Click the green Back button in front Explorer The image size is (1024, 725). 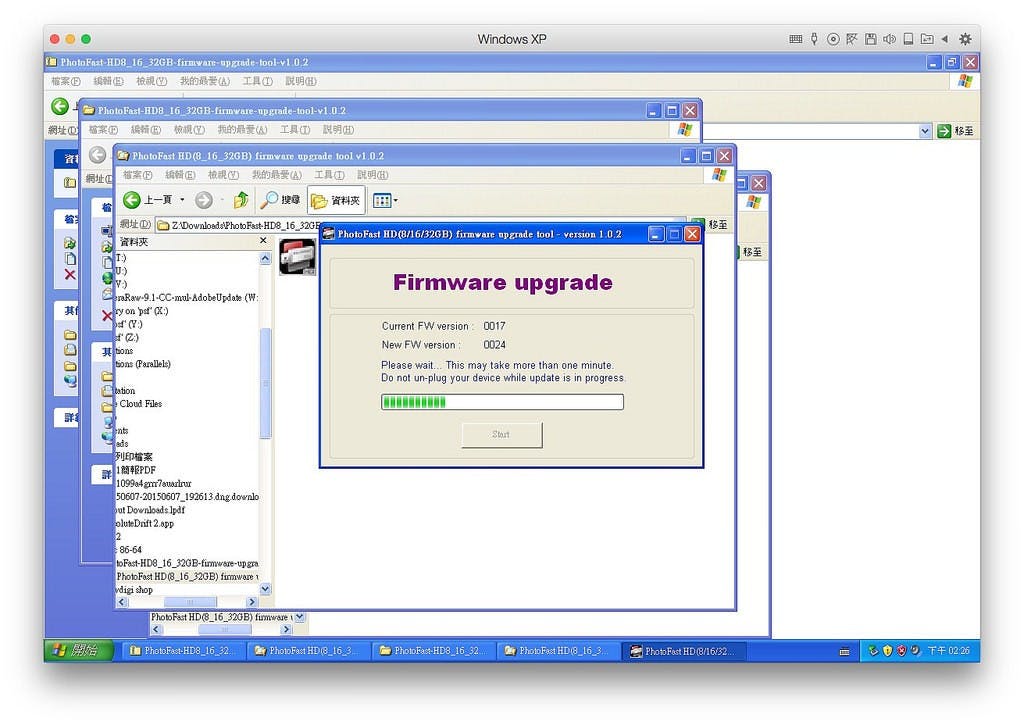pyautogui.click(x=132, y=200)
